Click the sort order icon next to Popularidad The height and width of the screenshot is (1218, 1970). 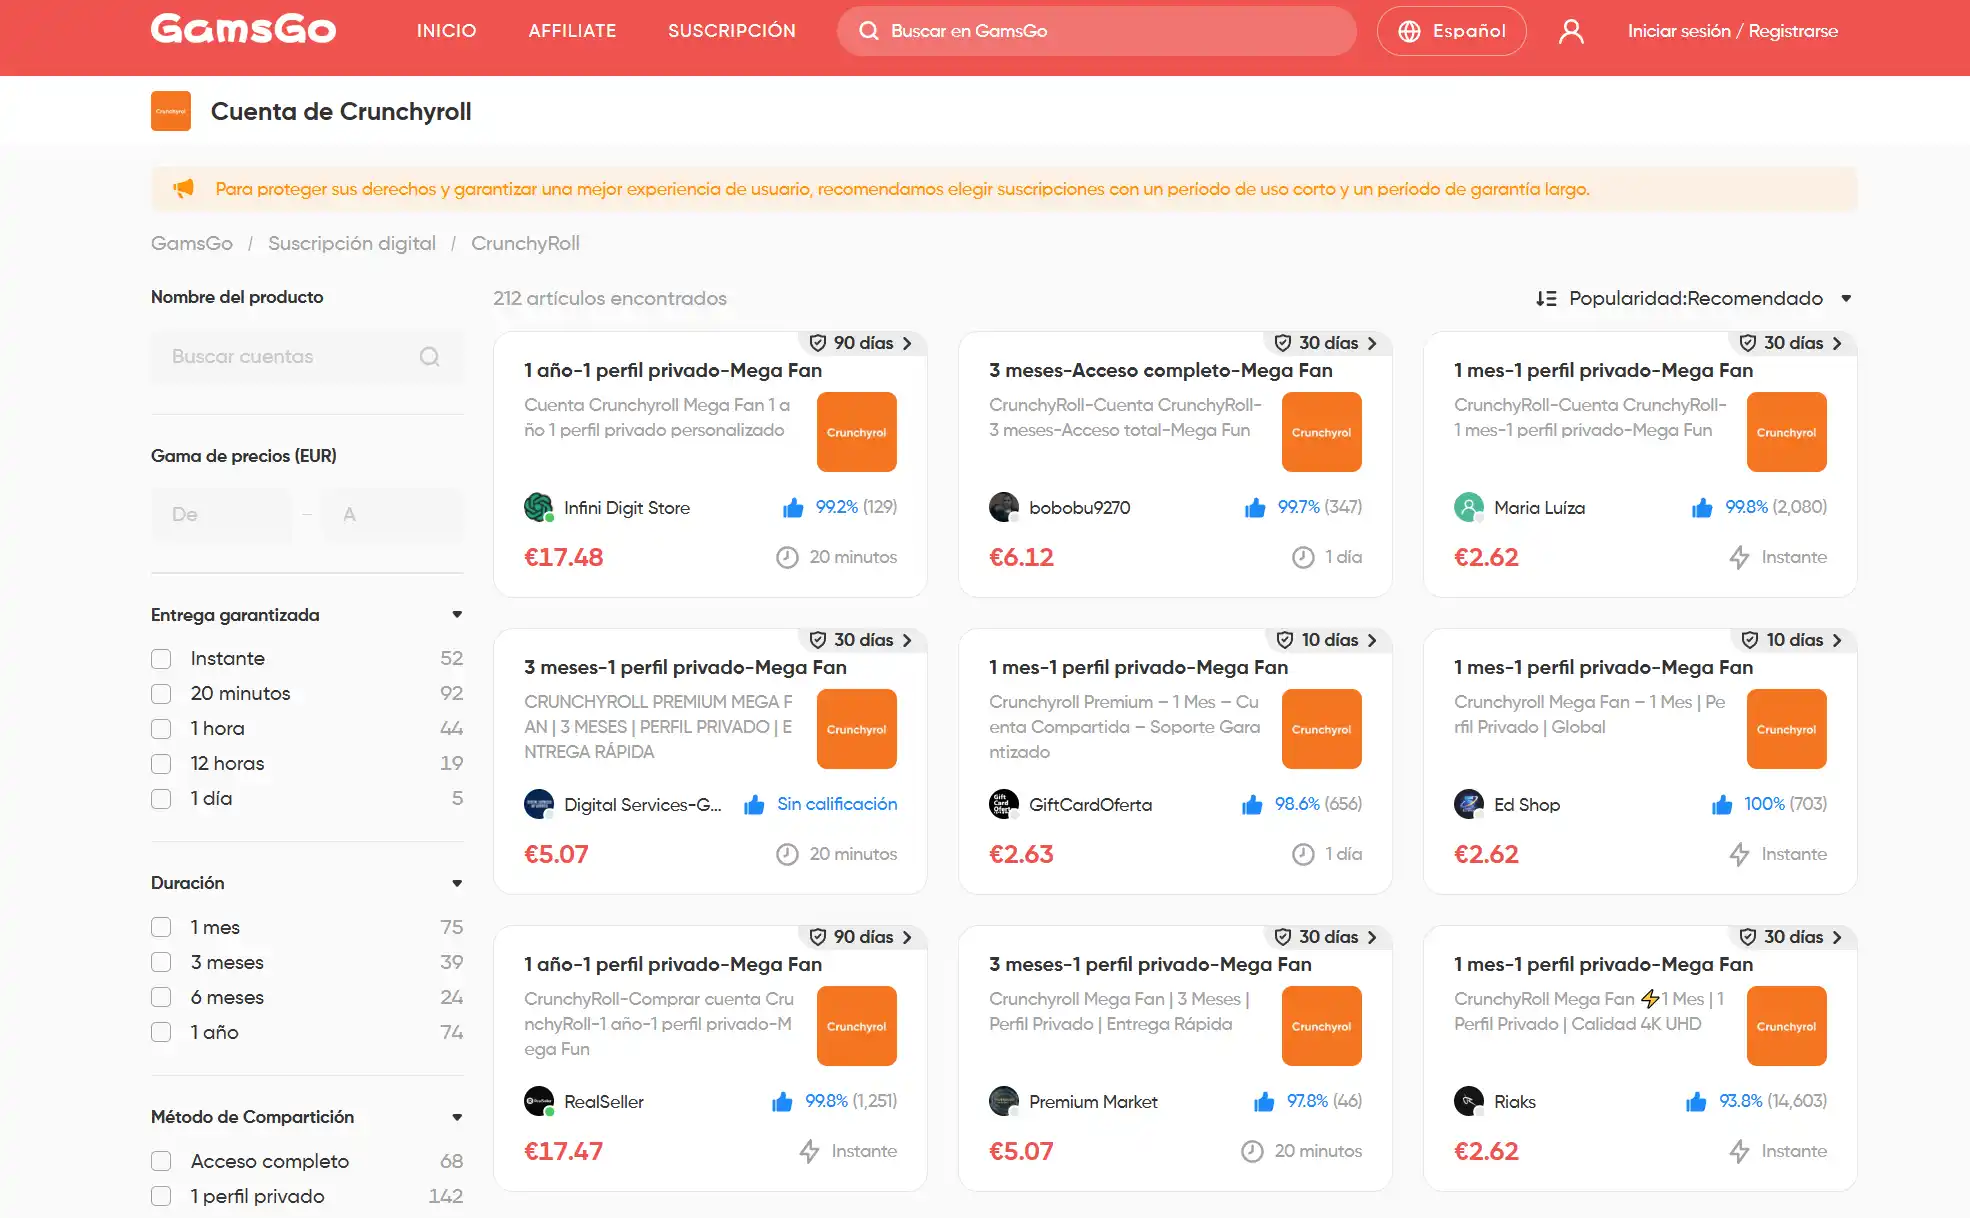pos(1546,298)
